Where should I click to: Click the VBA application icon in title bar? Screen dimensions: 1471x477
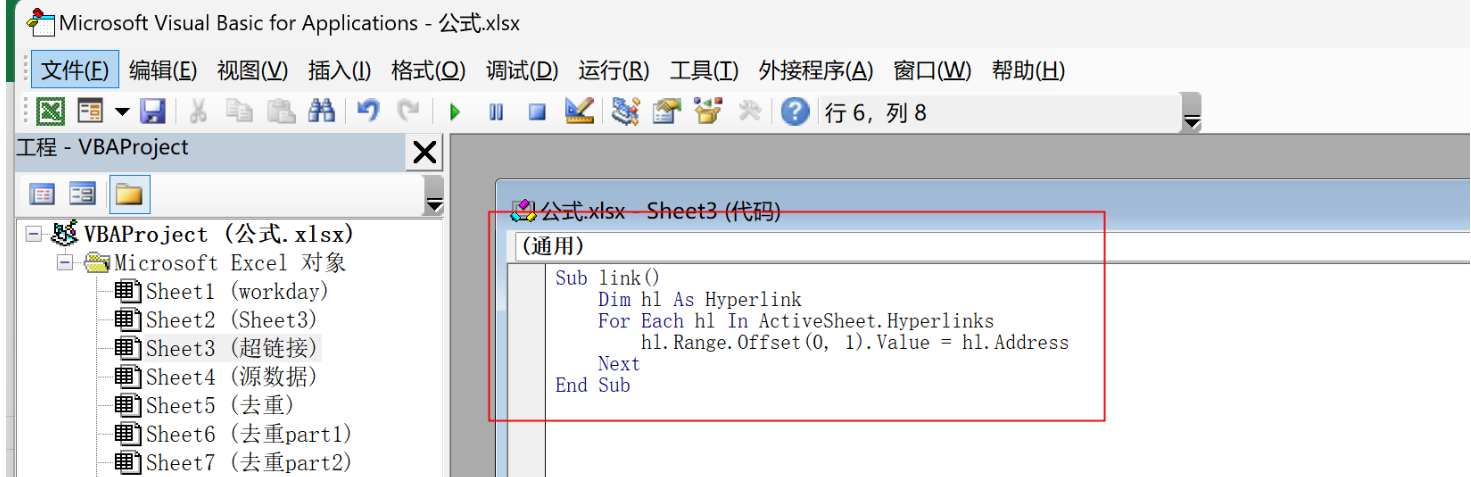[x=40, y=22]
